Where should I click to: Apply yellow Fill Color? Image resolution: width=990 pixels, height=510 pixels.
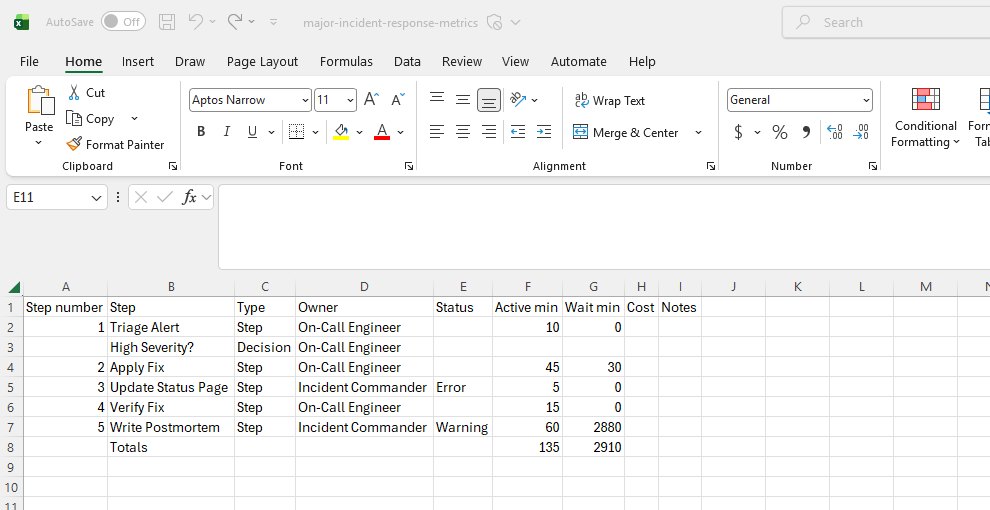pyautogui.click(x=341, y=132)
